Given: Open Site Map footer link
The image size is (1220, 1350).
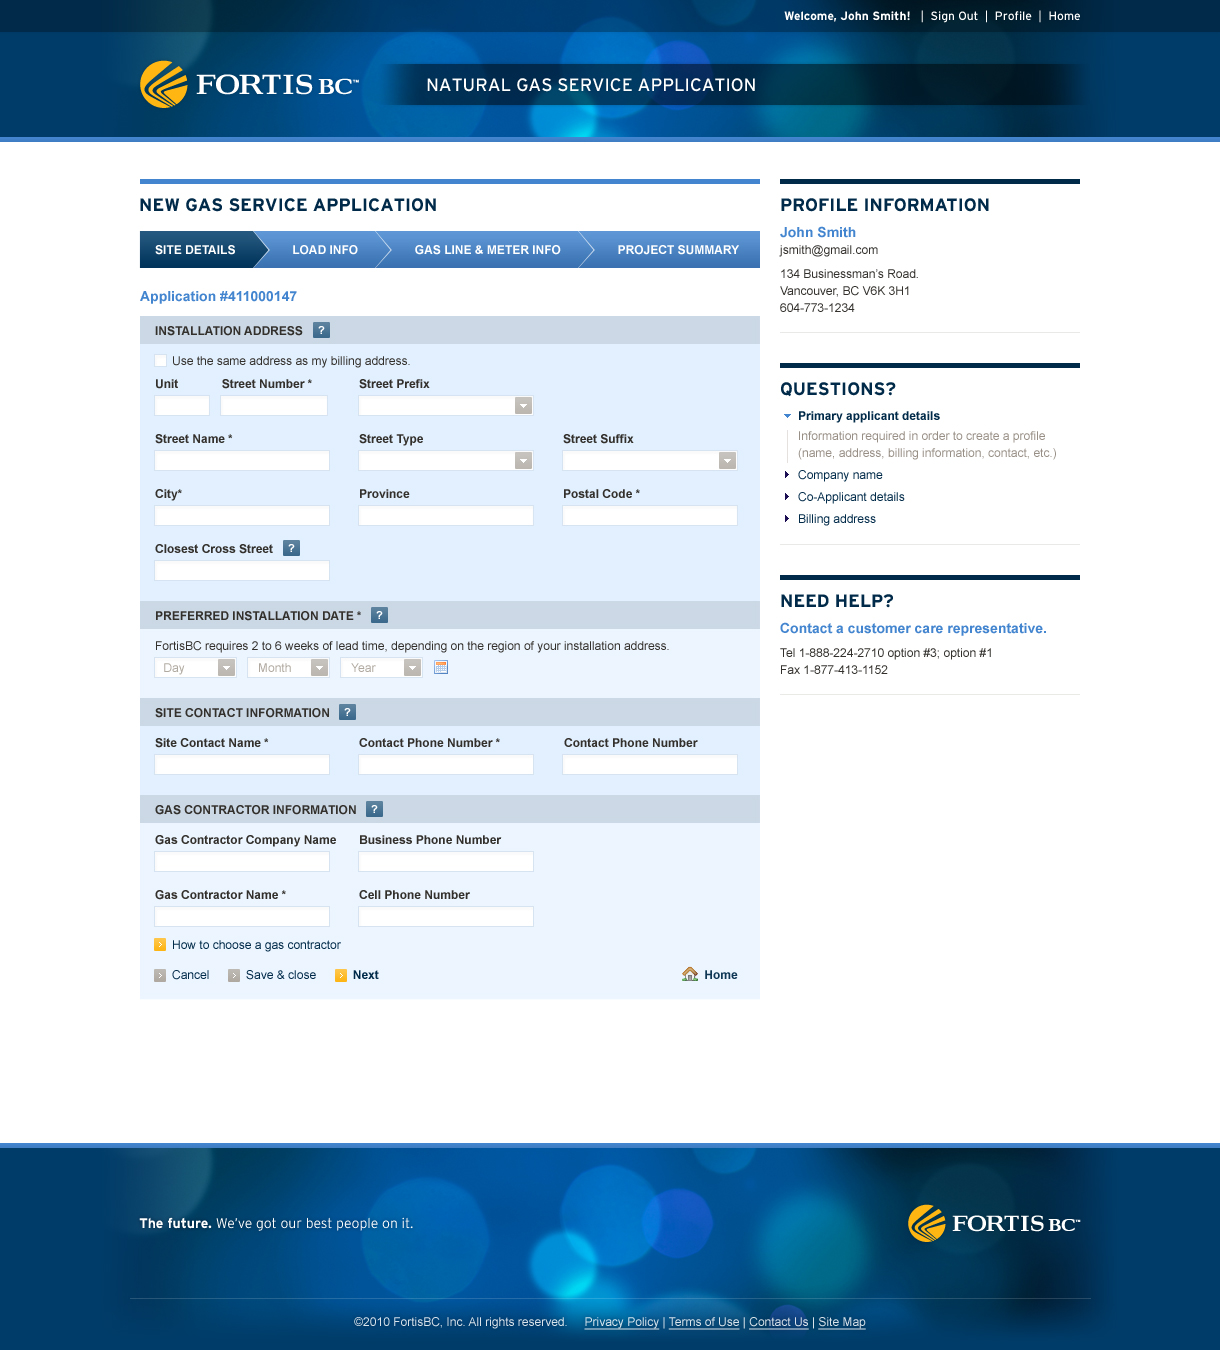Looking at the screenshot, I should point(842,1322).
